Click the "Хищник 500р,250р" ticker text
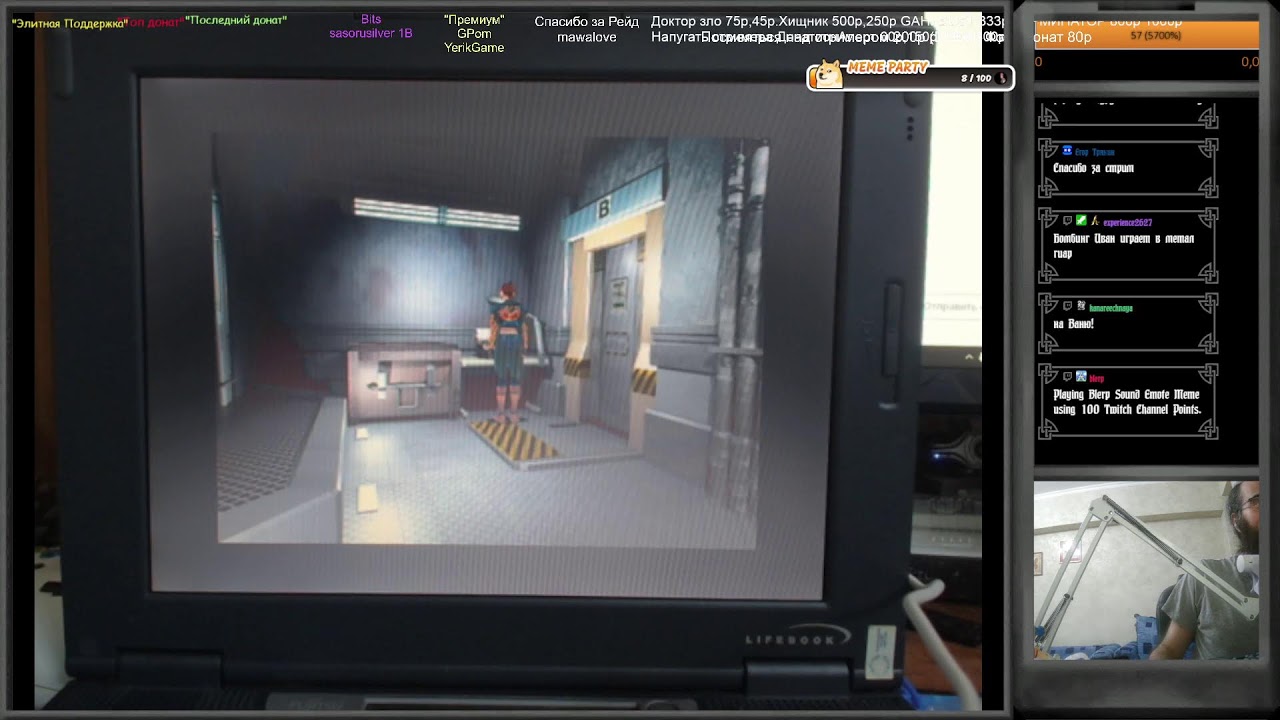This screenshot has width=1280, height=720. 836,22
